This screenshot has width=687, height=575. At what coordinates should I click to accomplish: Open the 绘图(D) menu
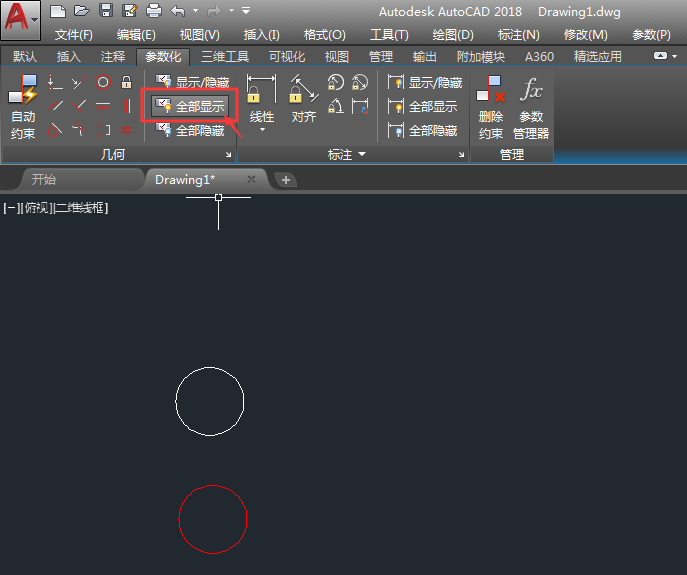(453, 35)
